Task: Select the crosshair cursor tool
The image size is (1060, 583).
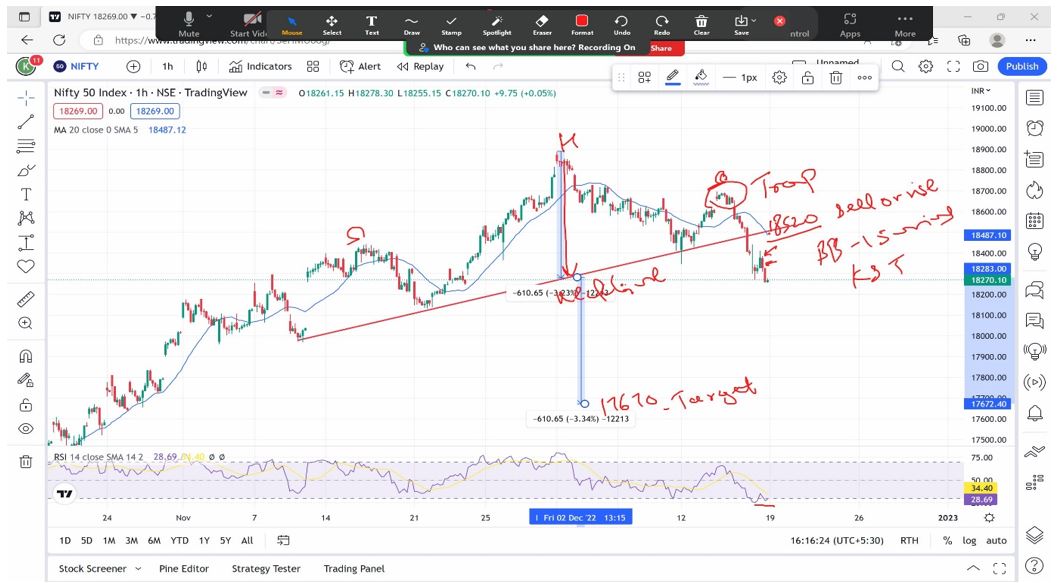Action: (x=26, y=98)
